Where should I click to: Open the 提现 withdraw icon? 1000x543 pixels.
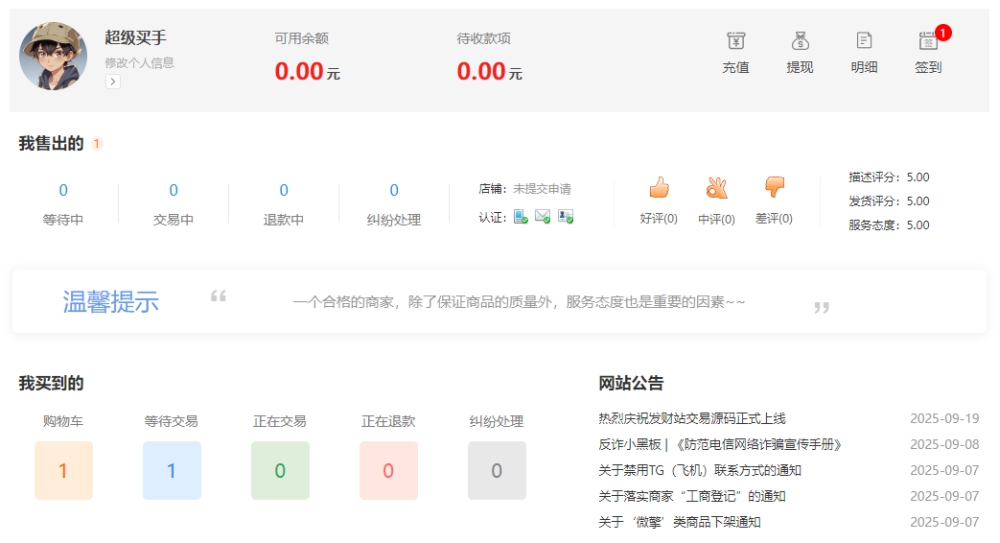tap(800, 41)
